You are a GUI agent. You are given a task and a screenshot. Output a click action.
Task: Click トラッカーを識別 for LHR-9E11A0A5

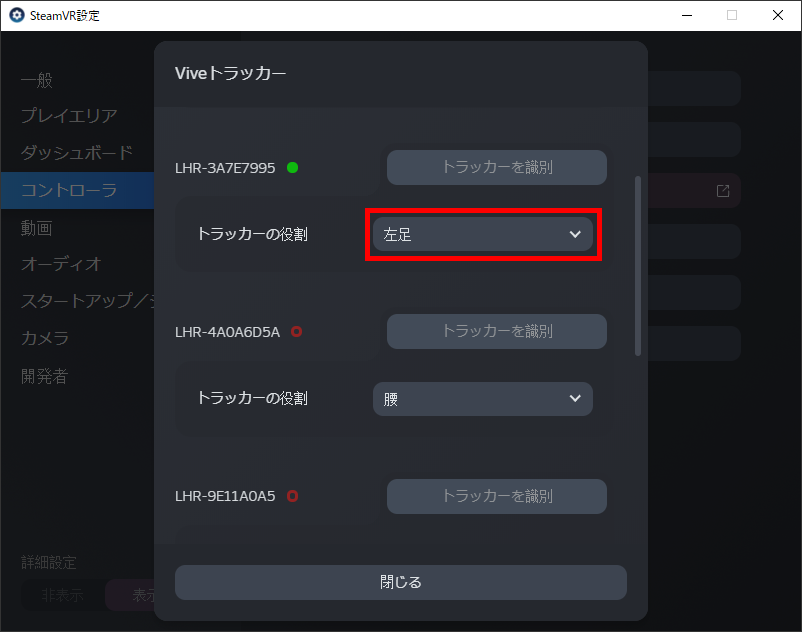coord(497,496)
